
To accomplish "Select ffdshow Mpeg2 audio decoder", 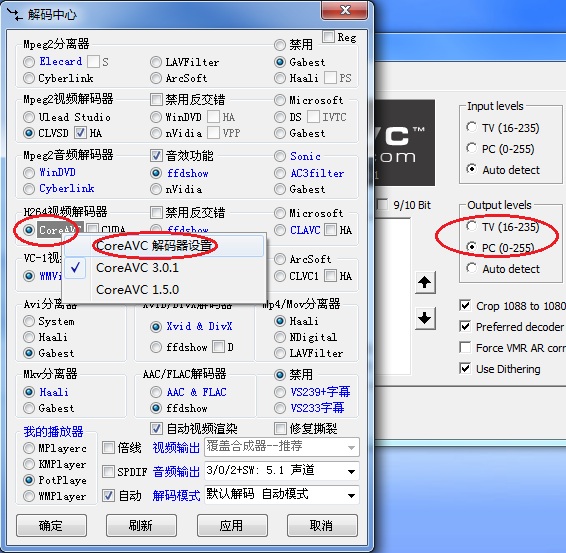I will click(x=156, y=173).
